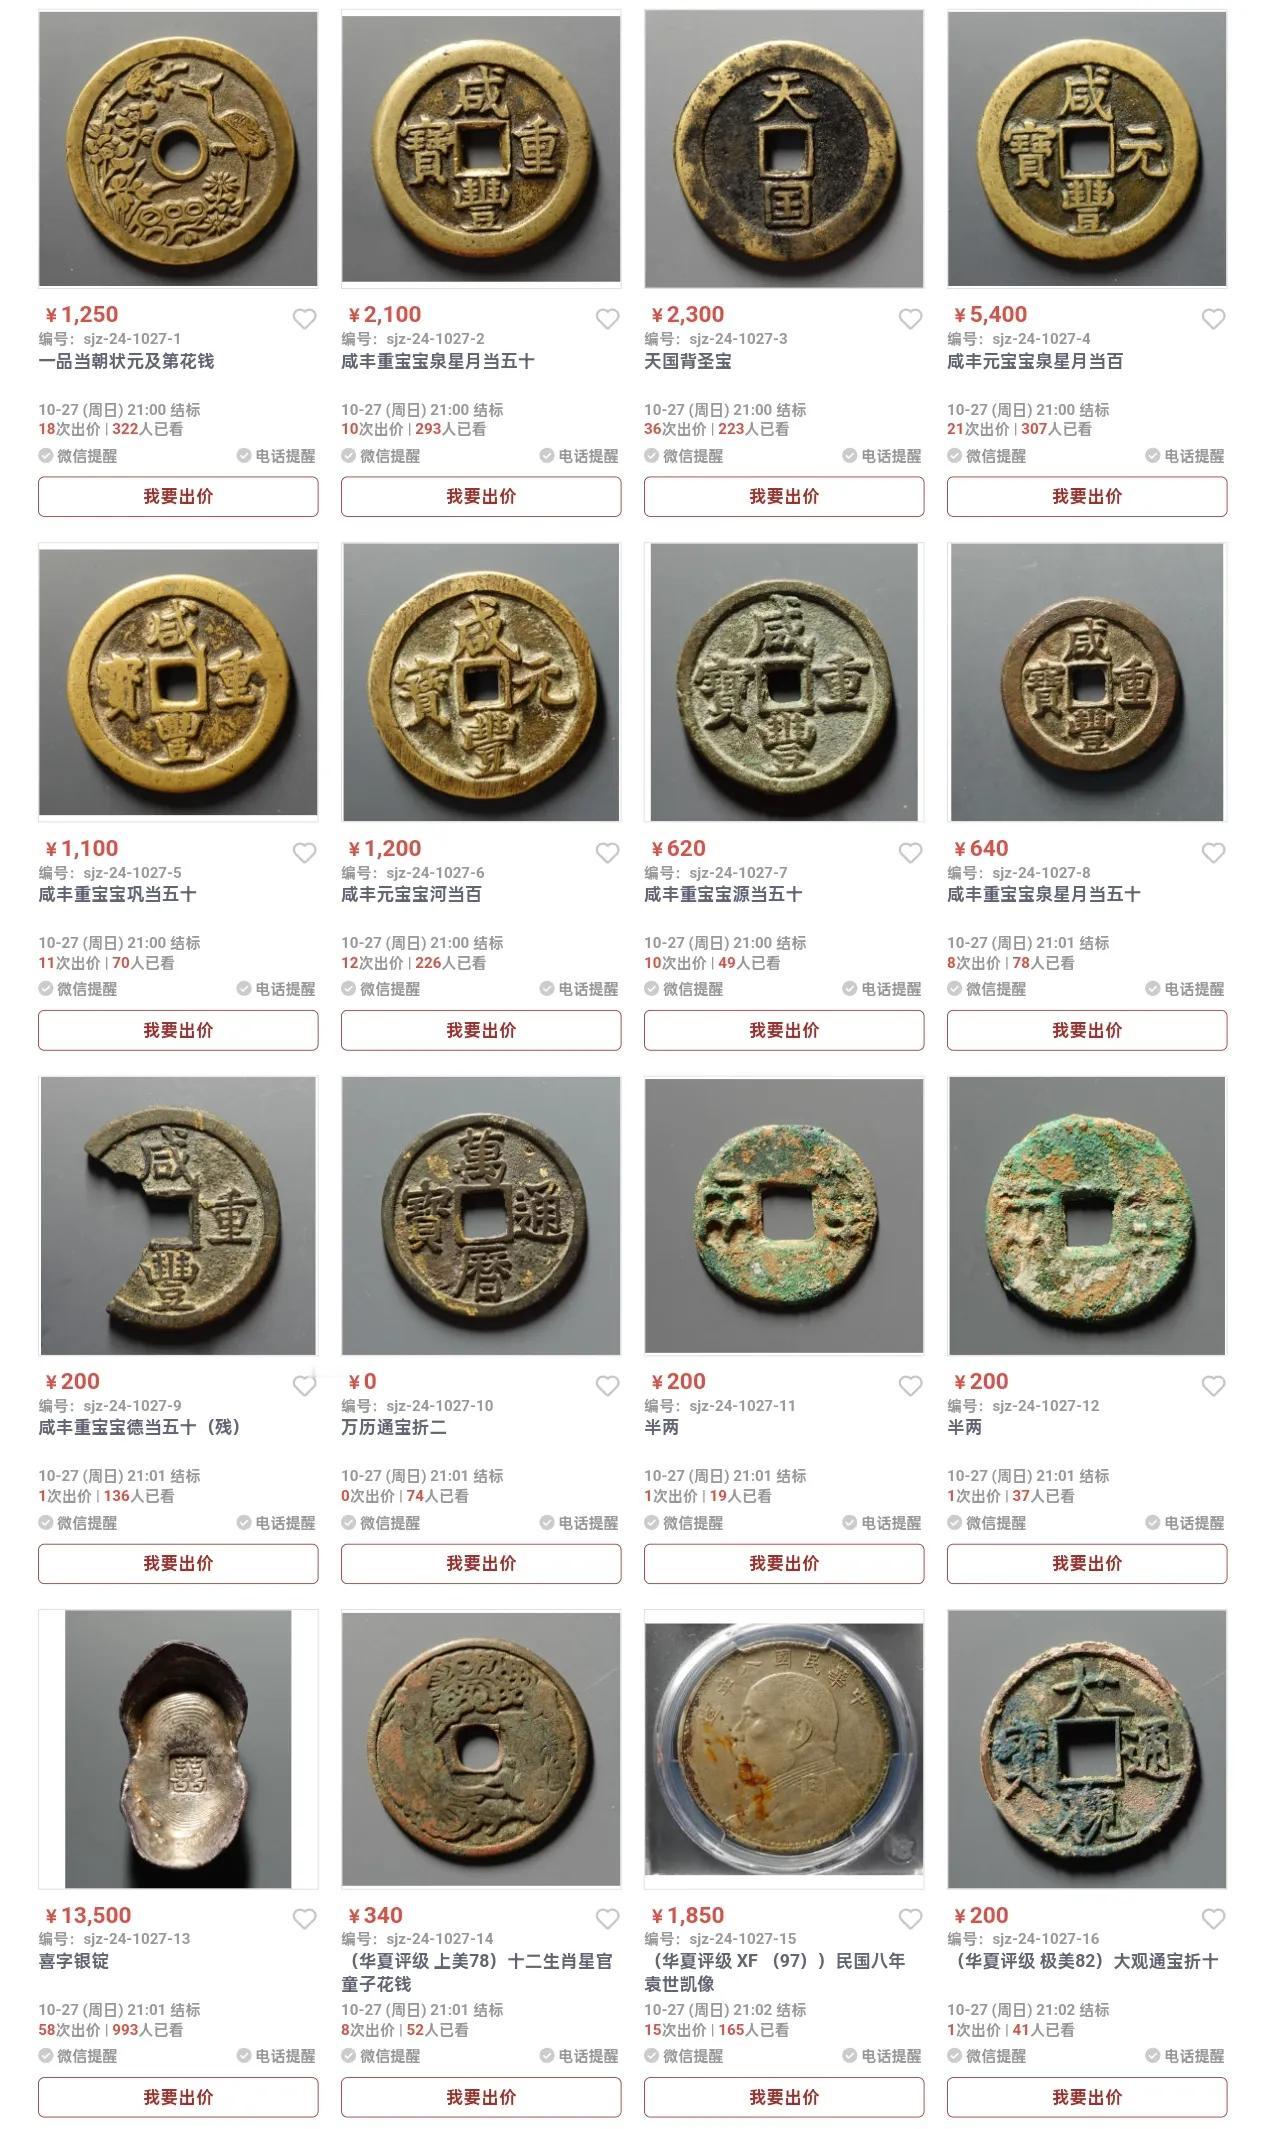The height and width of the screenshot is (2129, 1263).
Task: Tap heart on 咸丰重宝宝源当五十 listing
Action: click(x=910, y=853)
